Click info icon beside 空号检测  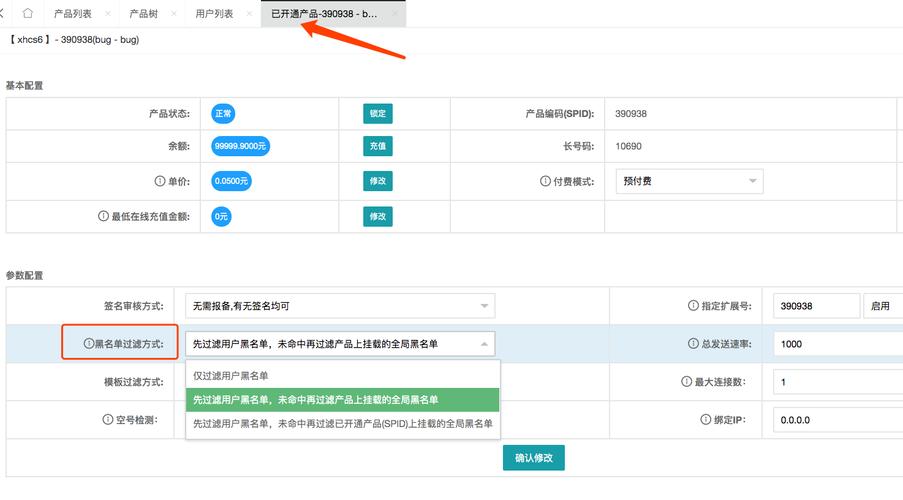coord(108,419)
